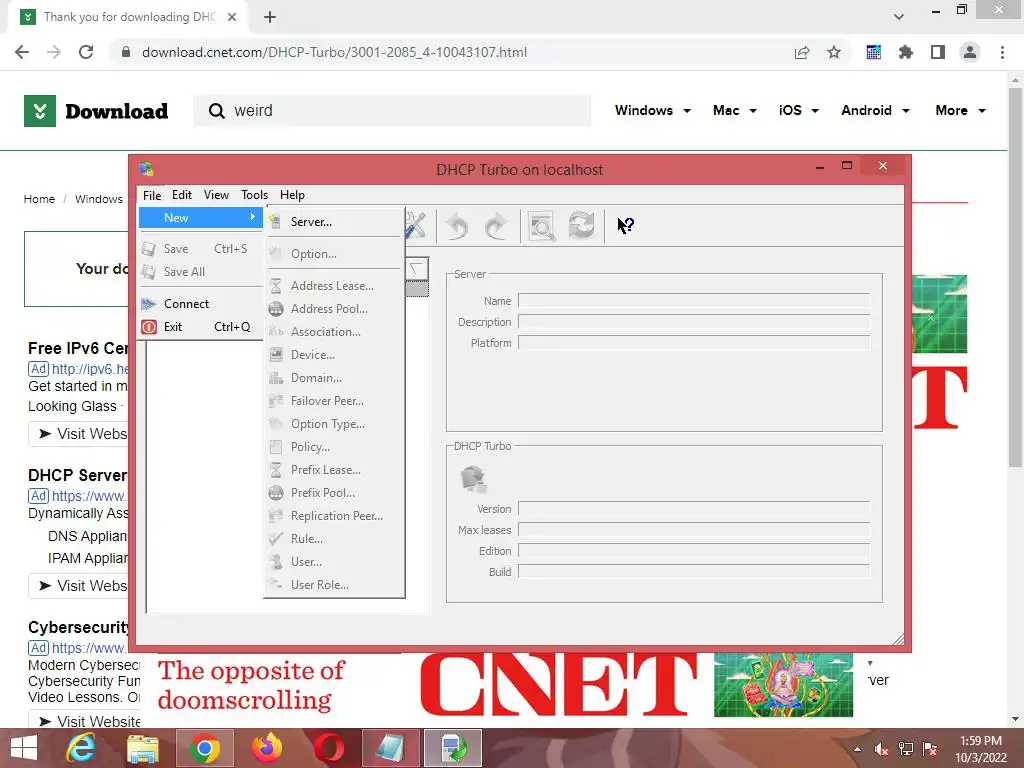Select Policy... menu entry
The width and height of the screenshot is (1024, 768).
tap(334, 447)
